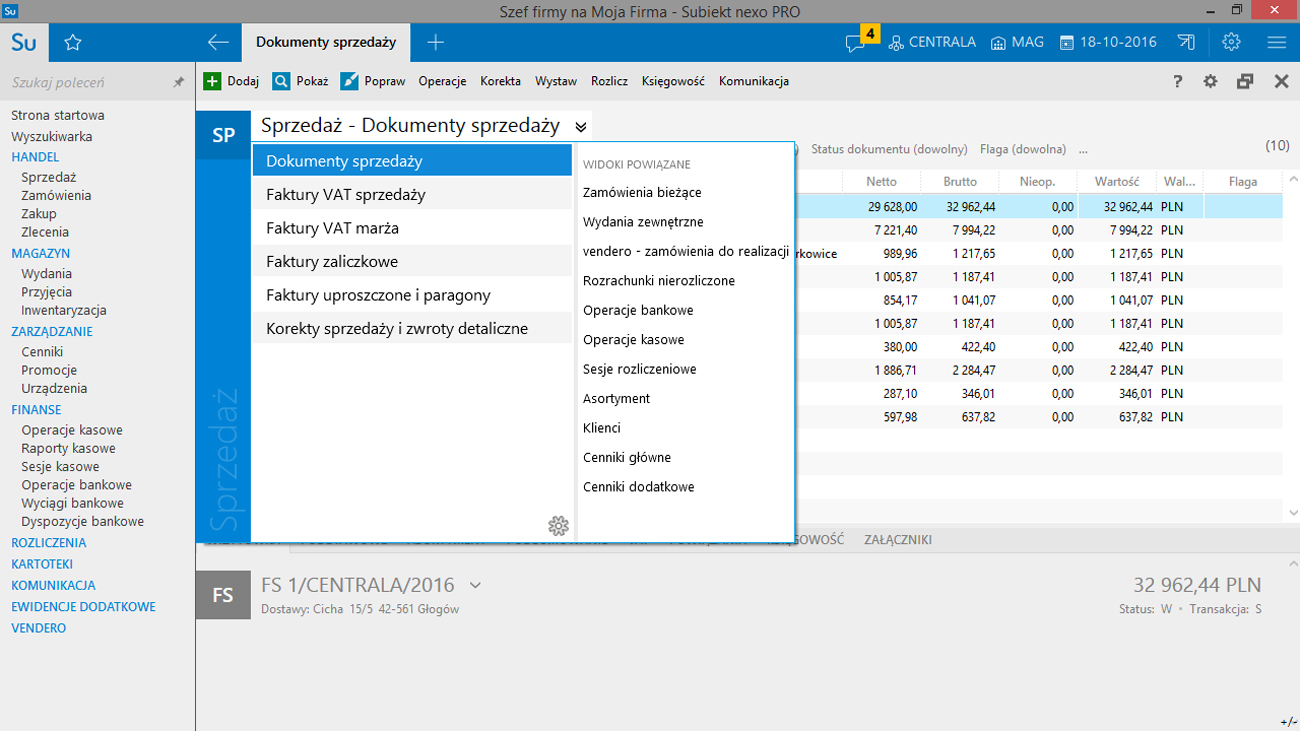Viewport: 1300px width, 731px height.
Task: Click the Pokaż toolbar button
Action: pos(300,81)
